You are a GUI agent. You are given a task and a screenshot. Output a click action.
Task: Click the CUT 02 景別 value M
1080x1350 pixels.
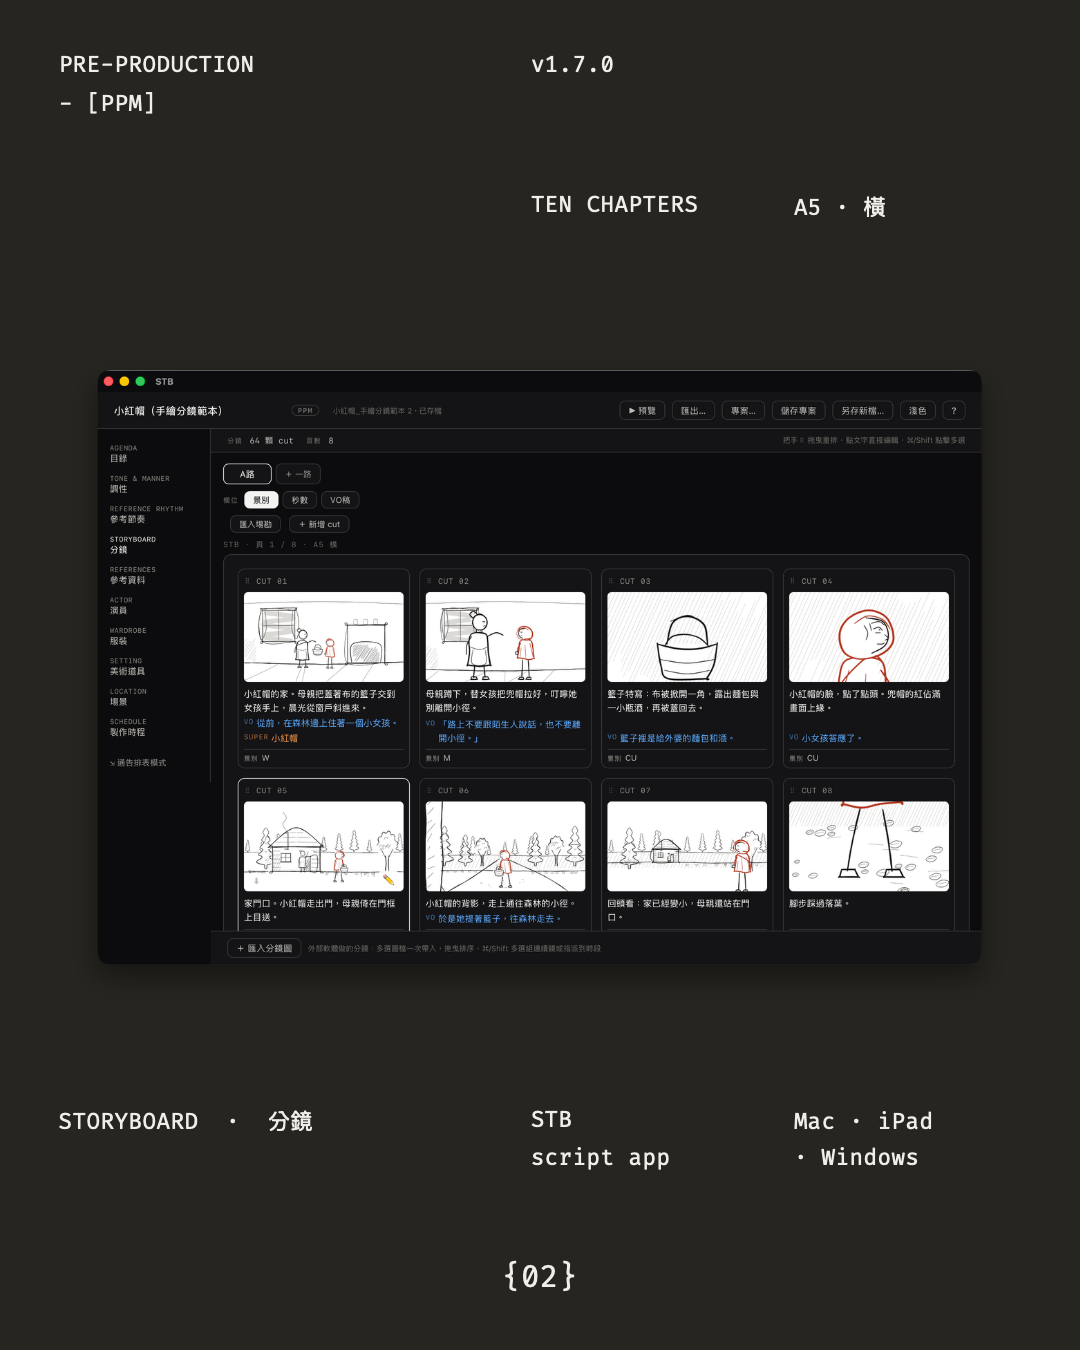point(447,758)
